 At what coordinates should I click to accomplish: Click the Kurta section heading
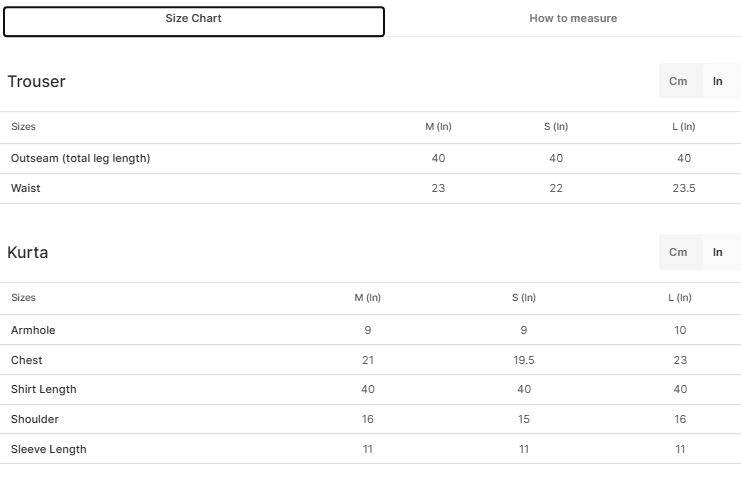[28, 252]
